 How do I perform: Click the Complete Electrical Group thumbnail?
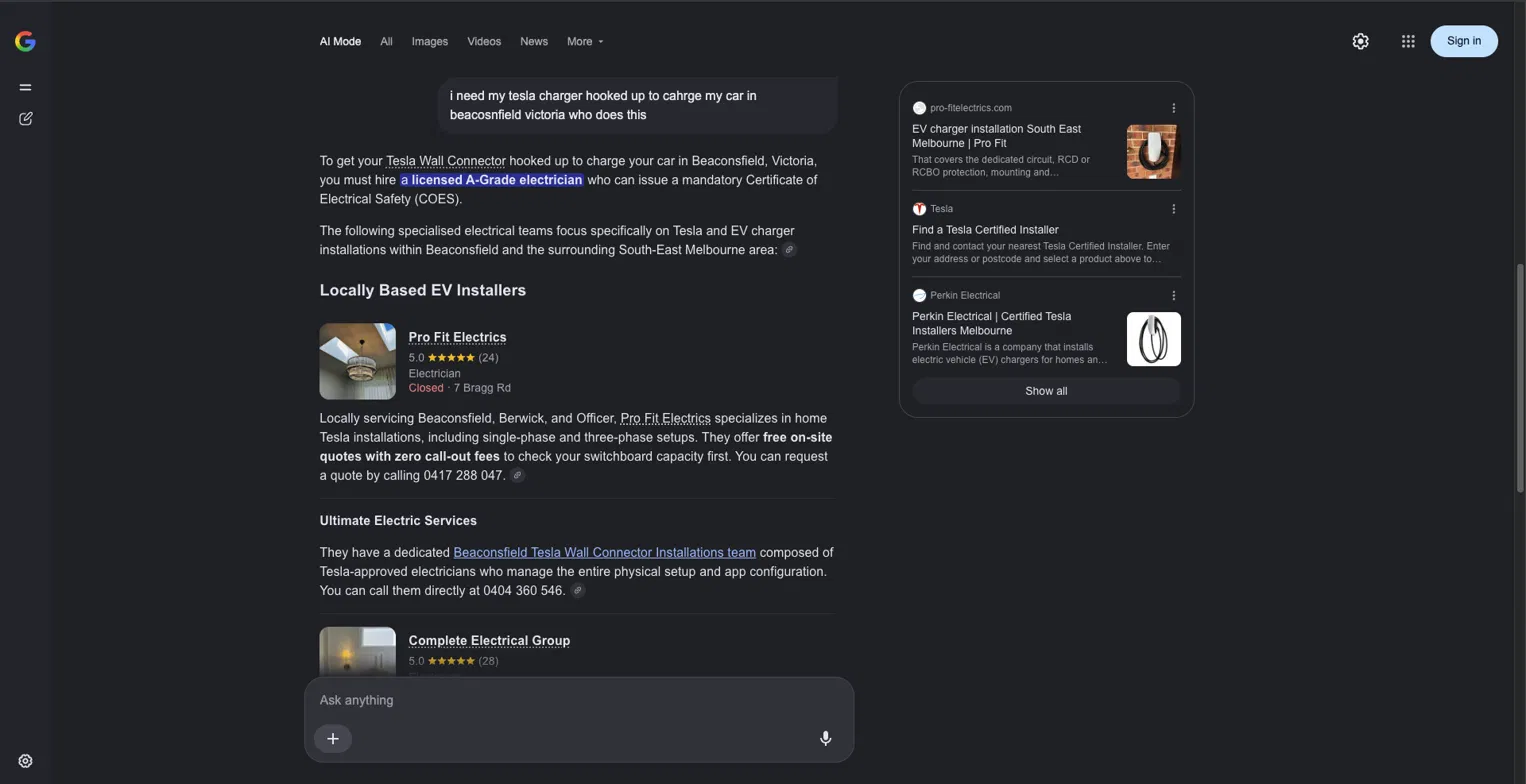point(358,652)
